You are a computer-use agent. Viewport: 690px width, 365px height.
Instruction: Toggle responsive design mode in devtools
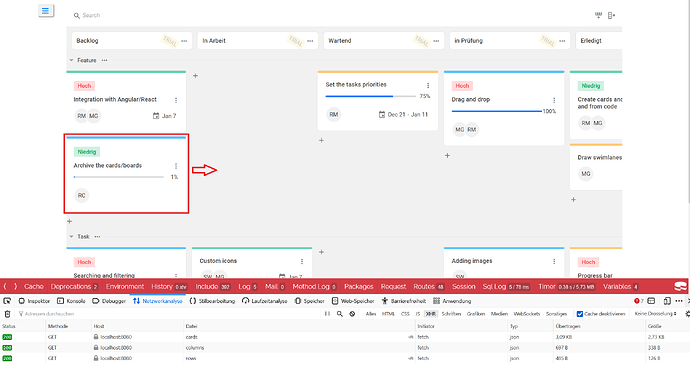click(667, 301)
